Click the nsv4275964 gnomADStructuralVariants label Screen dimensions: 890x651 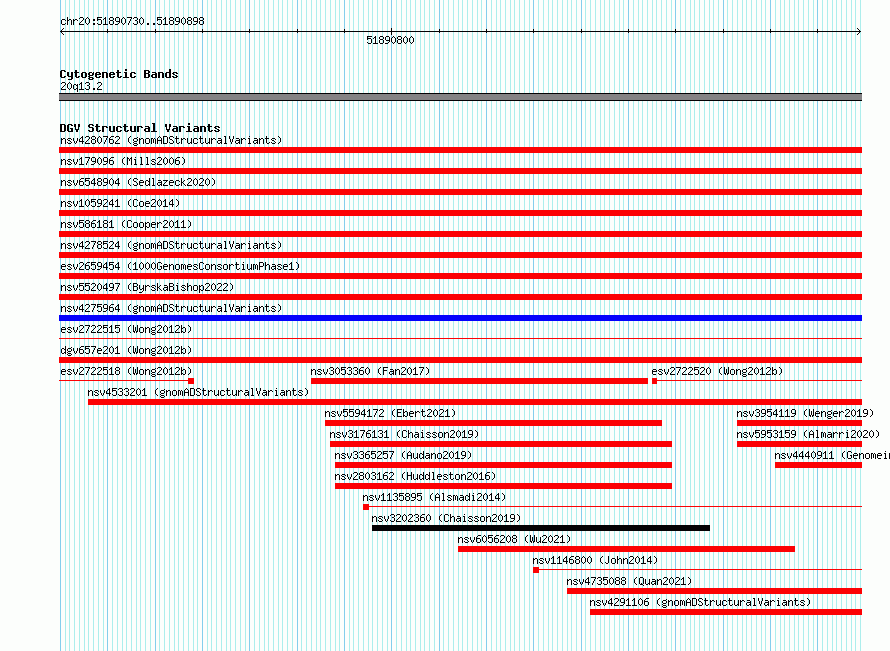171,308
